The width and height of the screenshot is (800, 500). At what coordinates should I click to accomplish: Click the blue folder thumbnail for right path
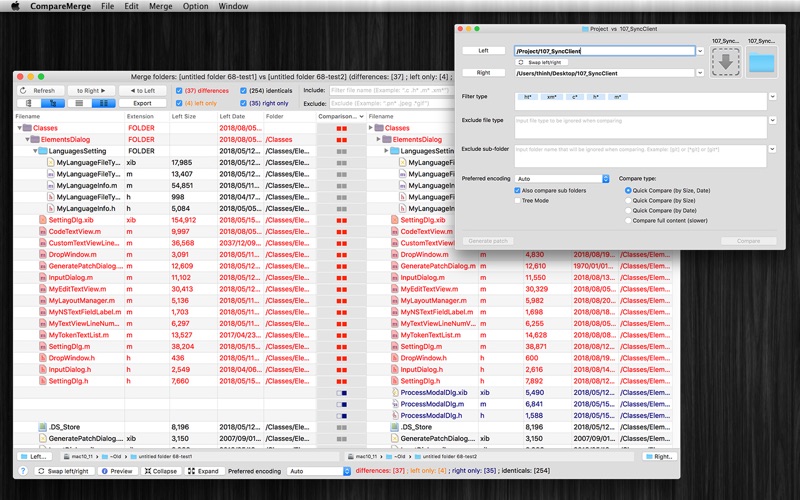coord(762,62)
